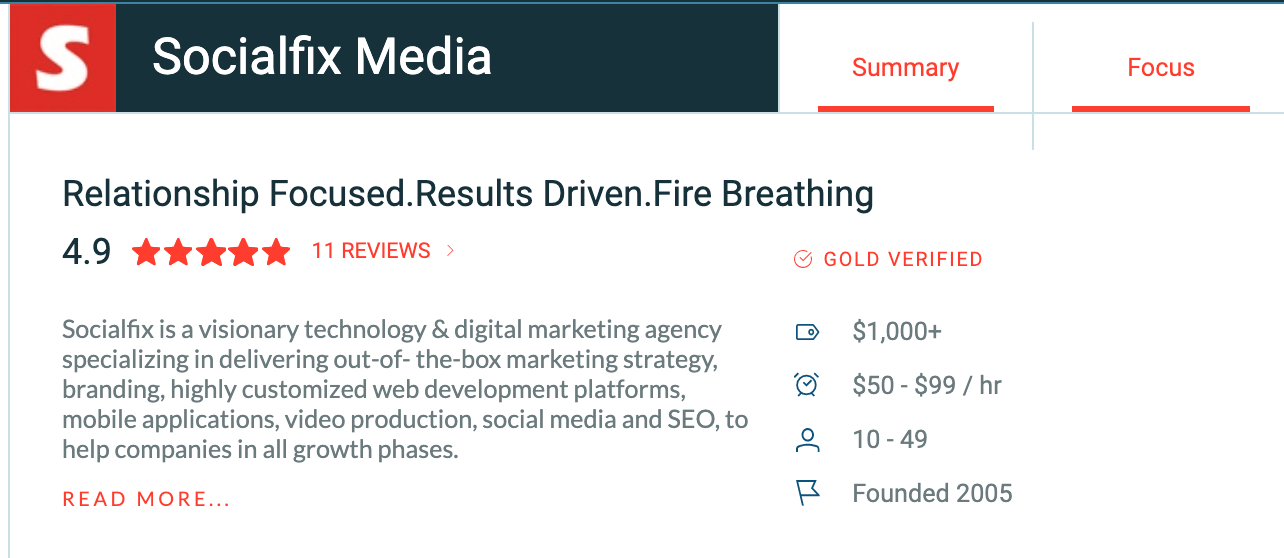Click the gold verified checkmark icon
This screenshot has height=558, width=1284.
[x=803, y=260]
